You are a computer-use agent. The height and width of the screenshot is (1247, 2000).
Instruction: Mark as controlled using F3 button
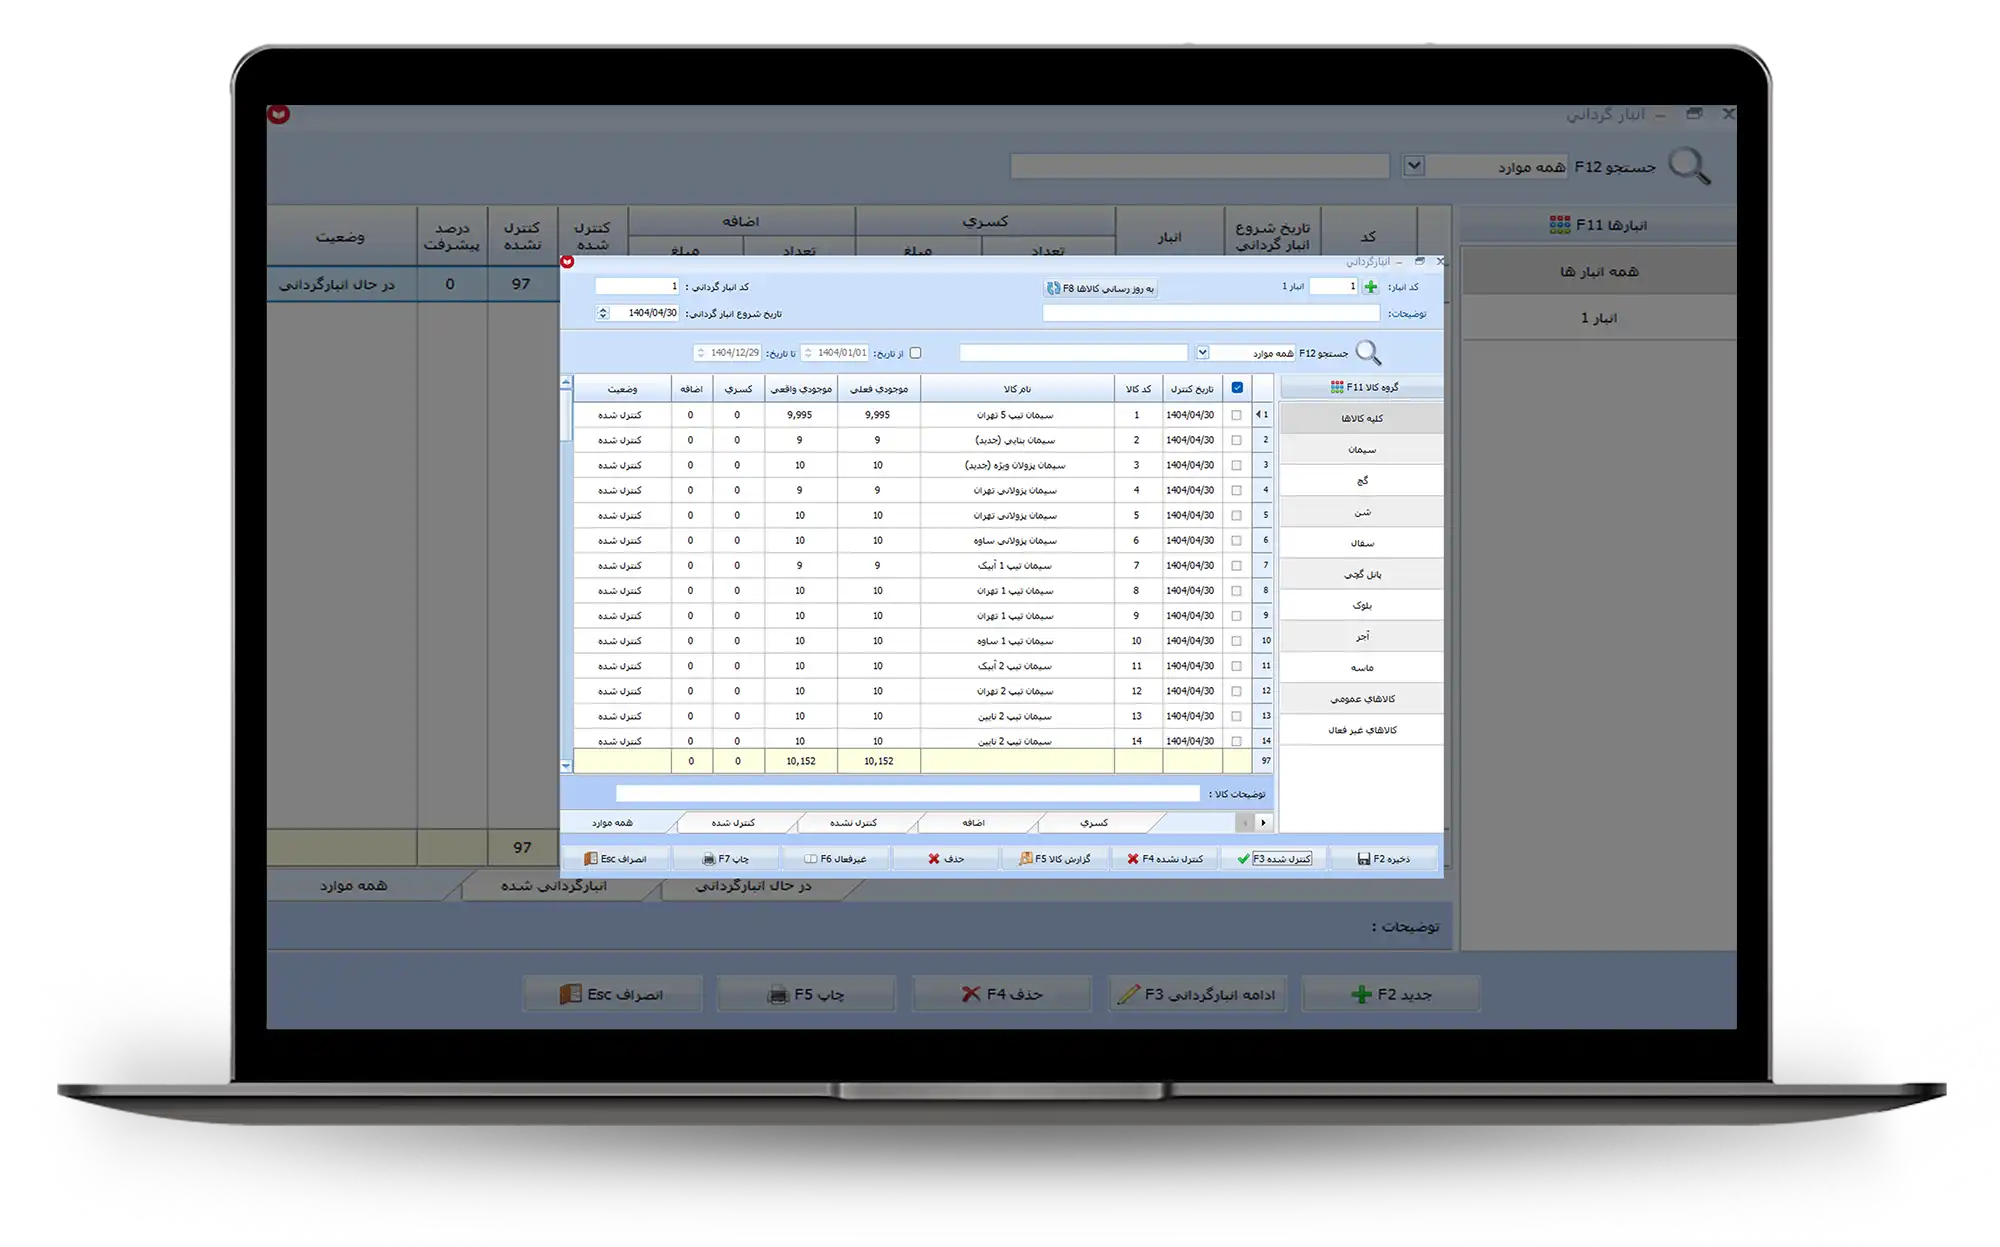pos(1274,859)
